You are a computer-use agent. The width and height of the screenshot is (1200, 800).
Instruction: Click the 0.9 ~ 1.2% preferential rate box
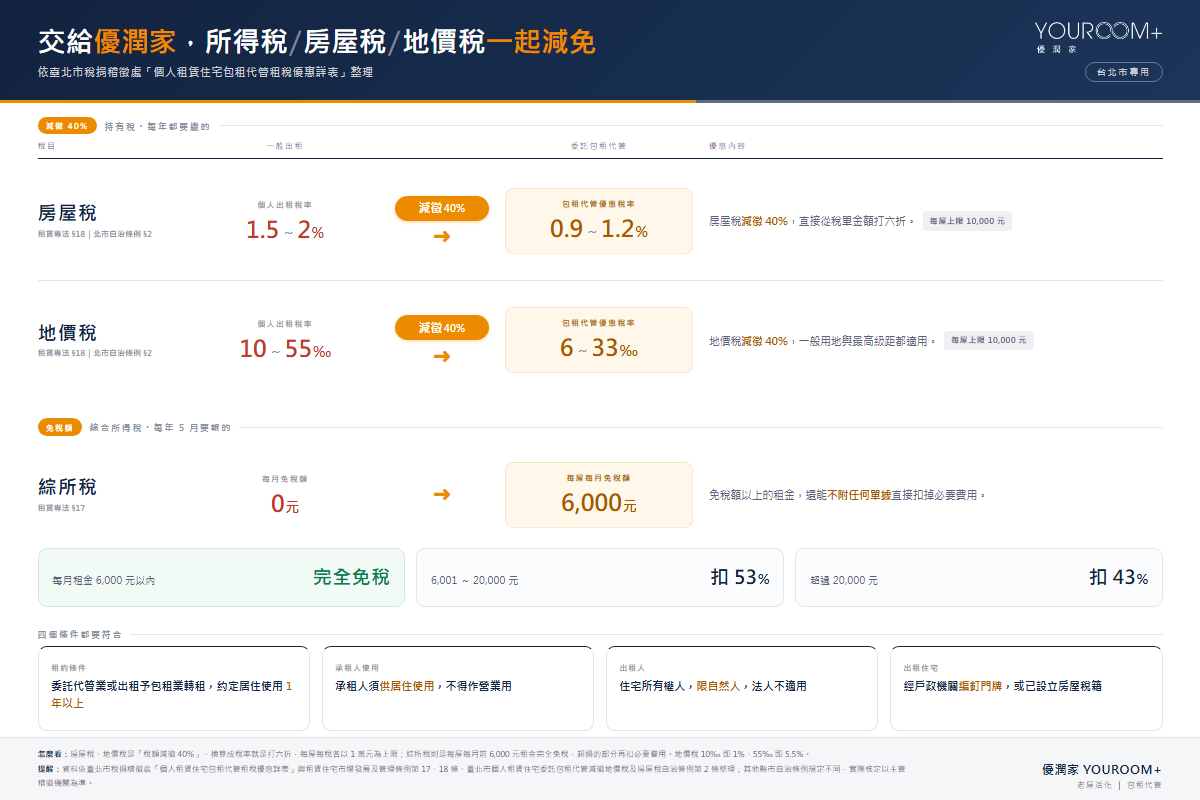(x=599, y=221)
